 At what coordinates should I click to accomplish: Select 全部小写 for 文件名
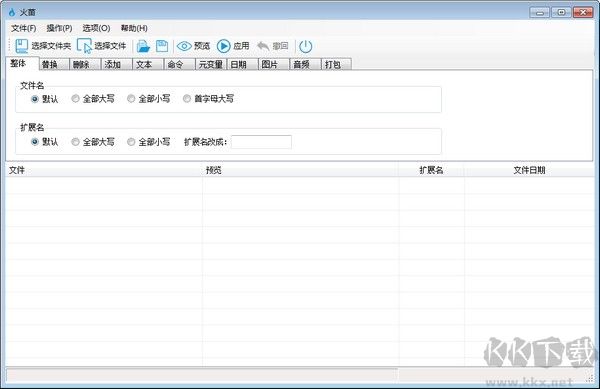coord(131,99)
